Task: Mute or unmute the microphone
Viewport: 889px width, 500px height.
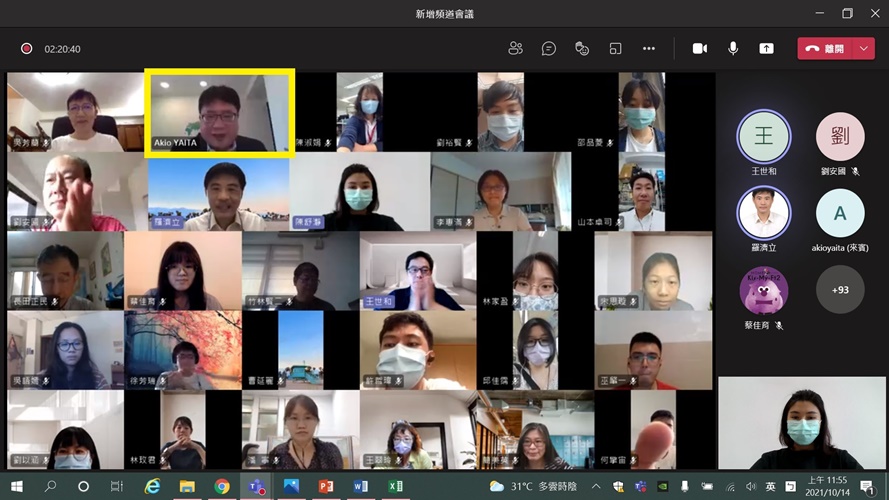Action: (x=733, y=48)
